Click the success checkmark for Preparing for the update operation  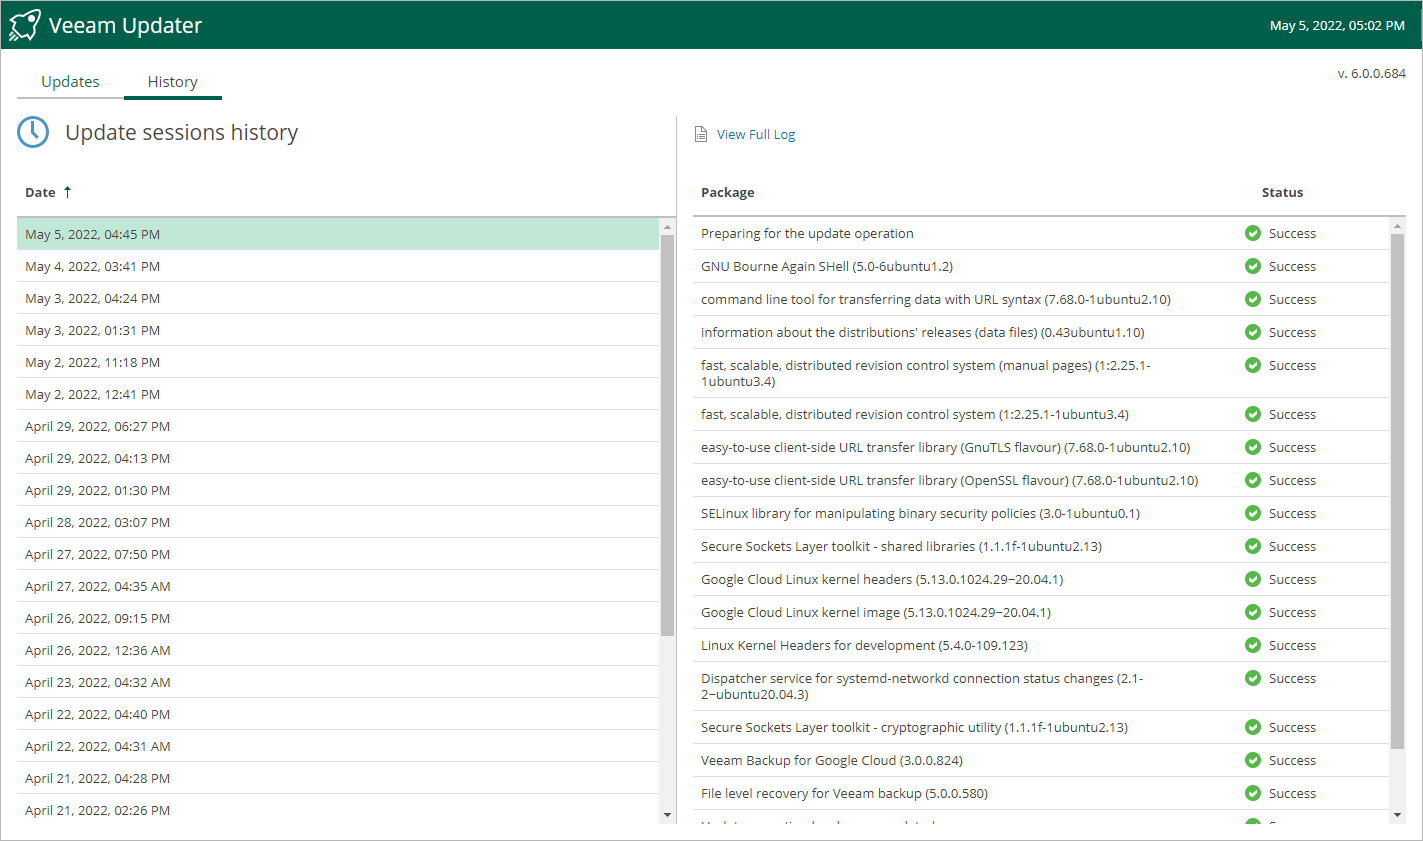[x=1253, y=233]
